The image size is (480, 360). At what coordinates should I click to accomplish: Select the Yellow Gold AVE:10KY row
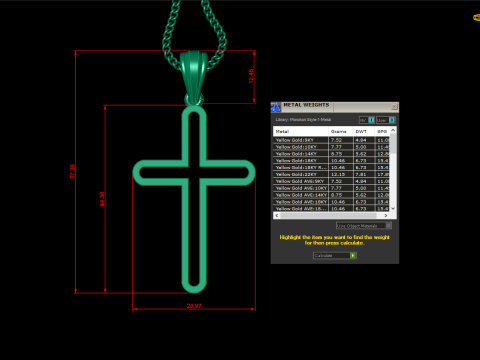coord(331,188)
